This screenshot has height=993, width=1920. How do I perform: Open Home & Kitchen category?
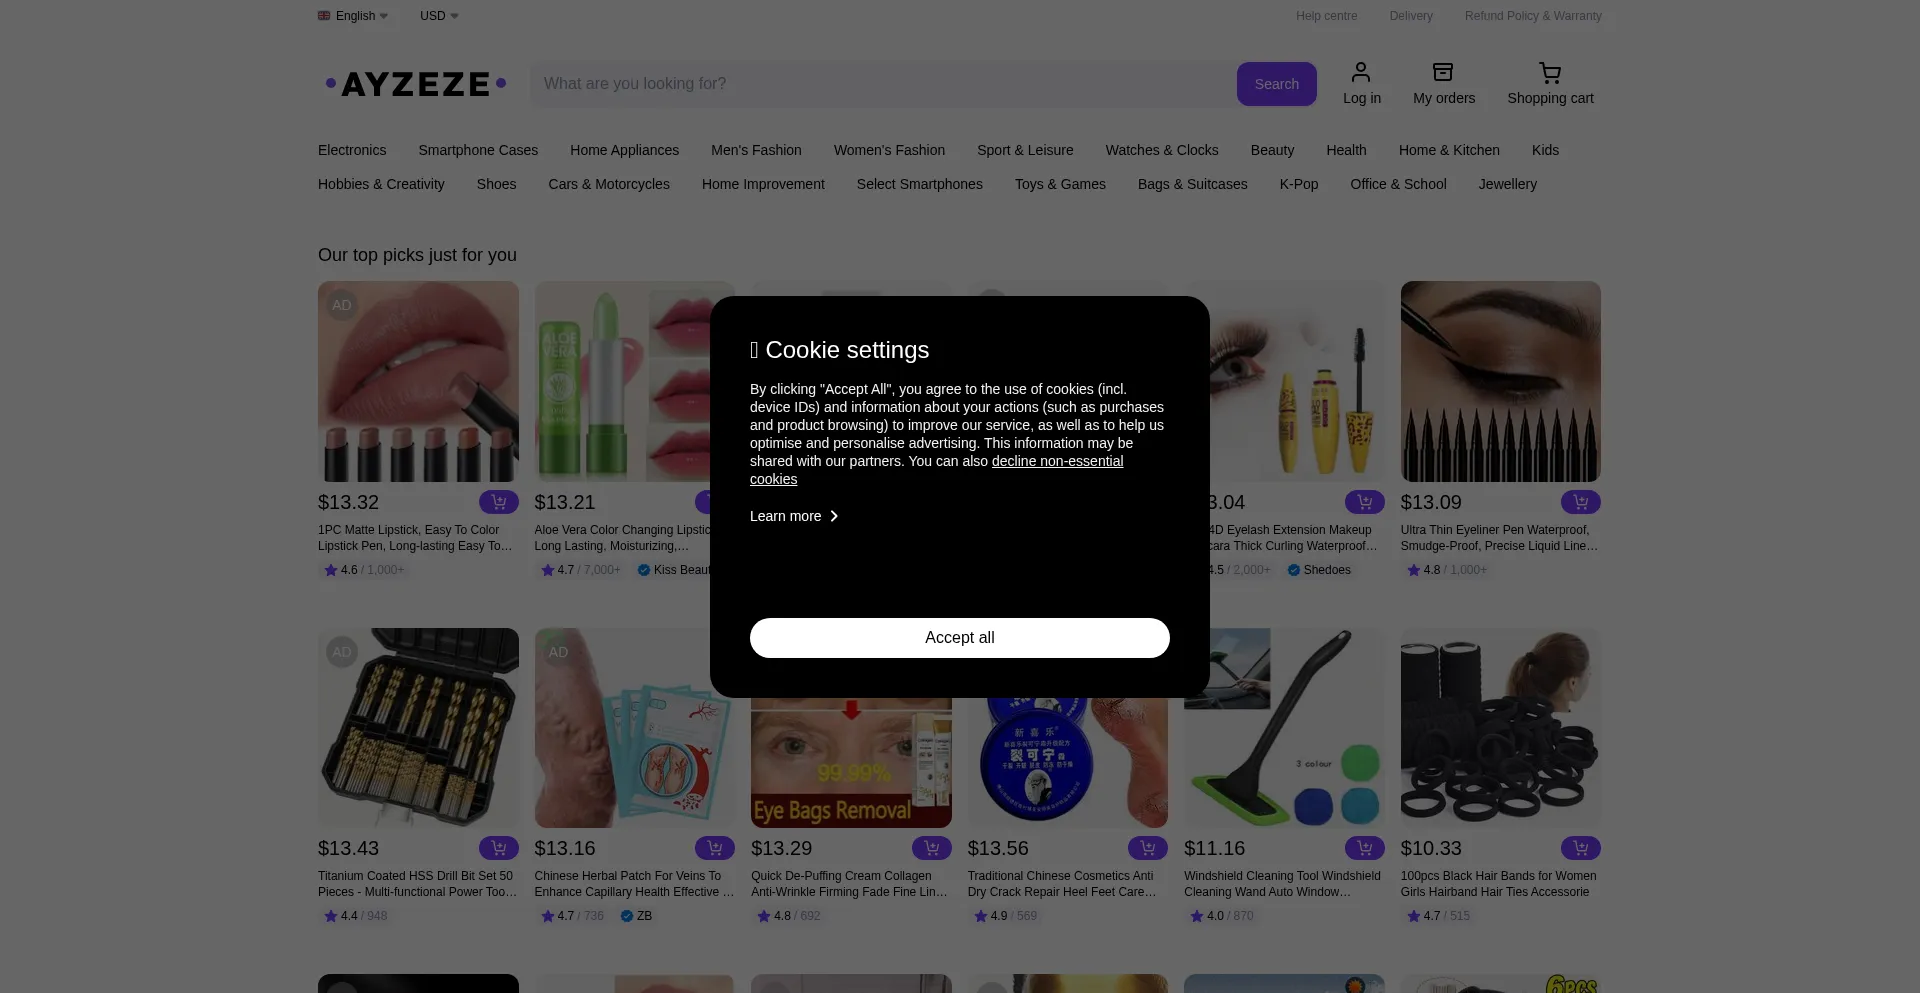tap(1449, 150)
